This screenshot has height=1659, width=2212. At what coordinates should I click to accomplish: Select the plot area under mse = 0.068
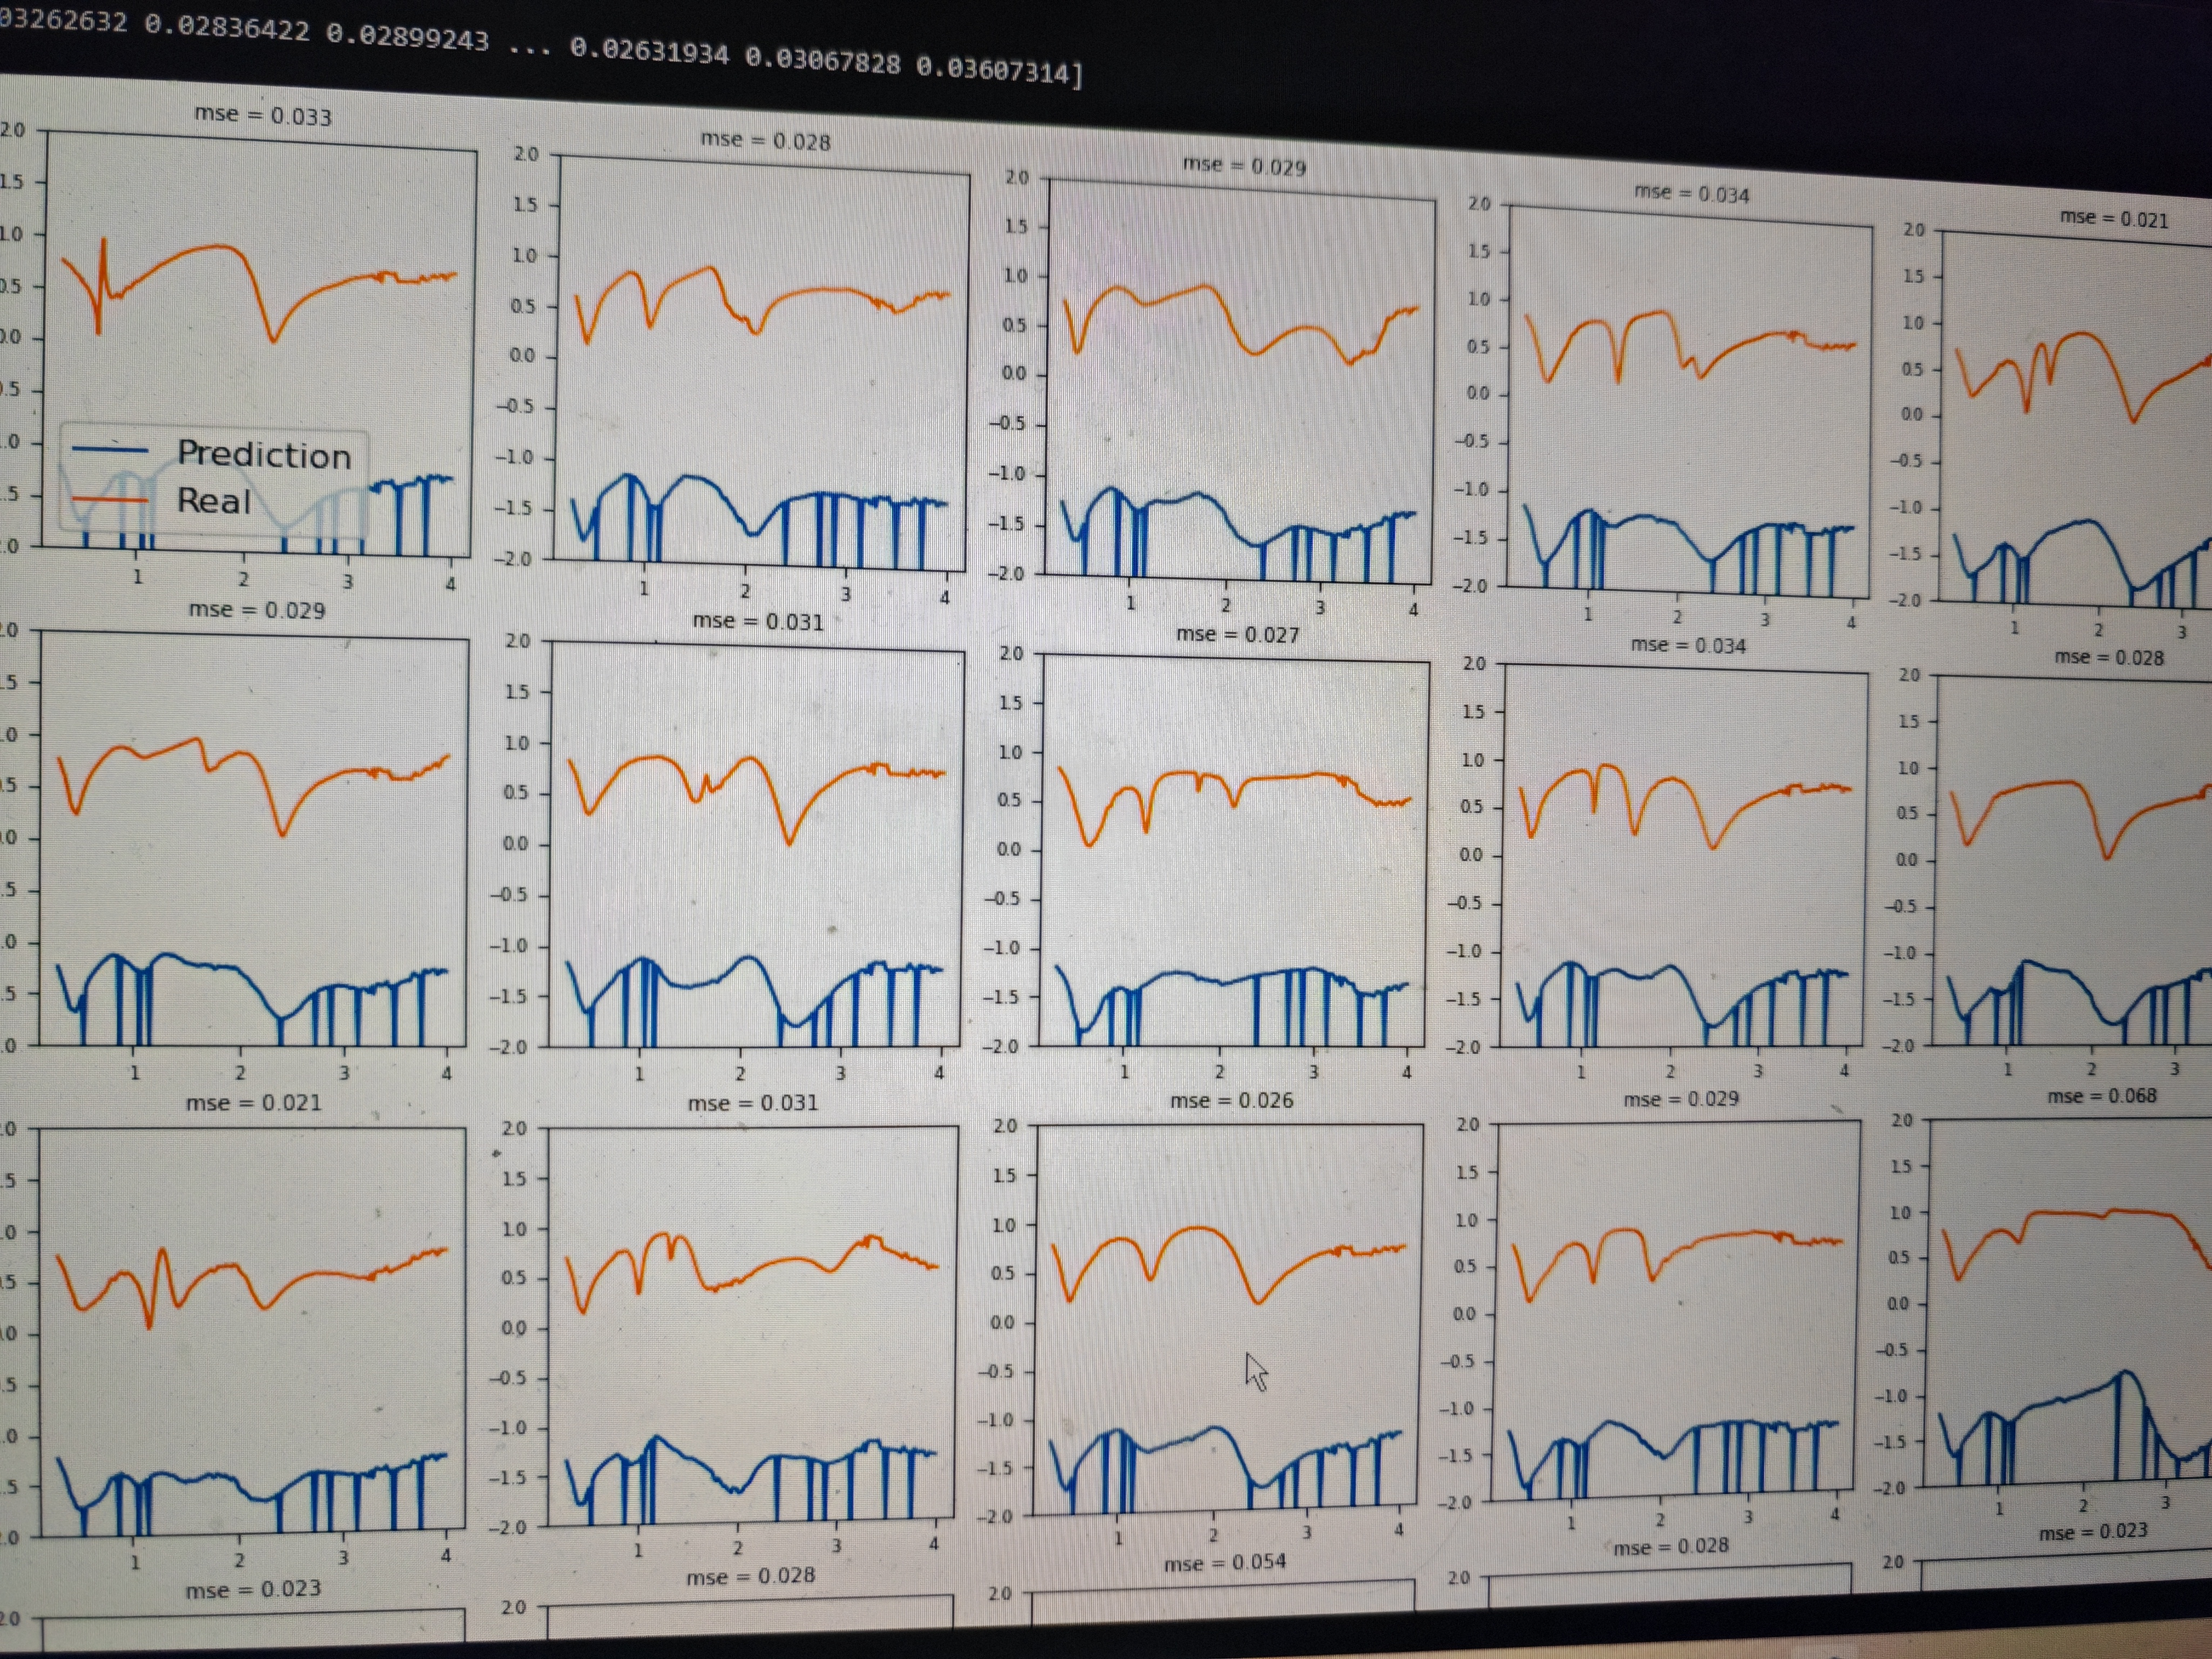2070,1300
